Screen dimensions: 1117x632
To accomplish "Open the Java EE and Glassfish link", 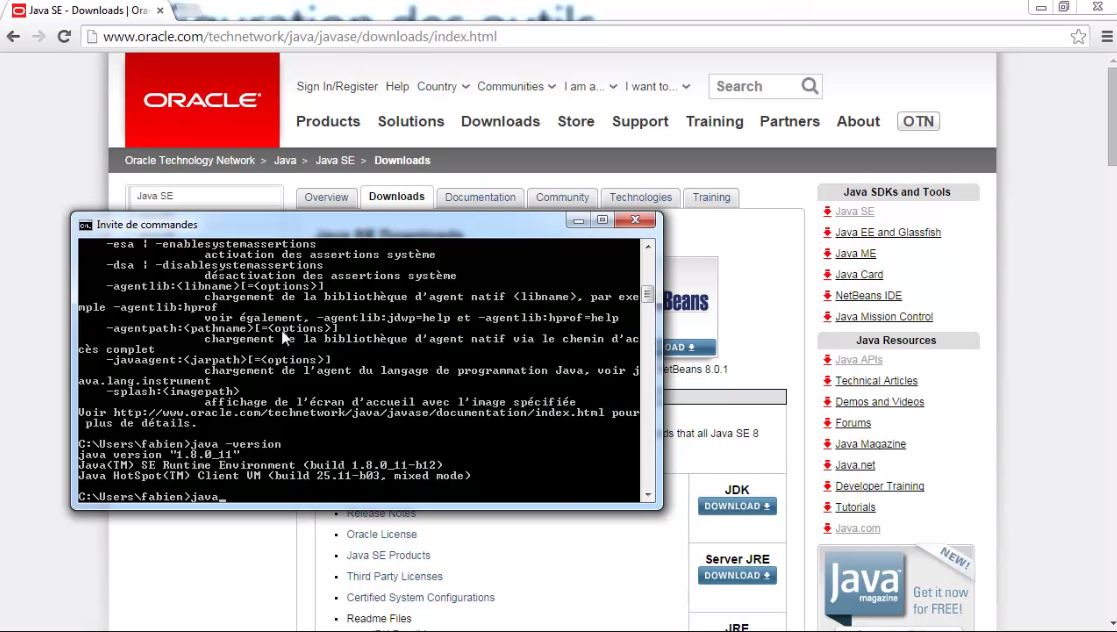I will click(x=888, y=232).
